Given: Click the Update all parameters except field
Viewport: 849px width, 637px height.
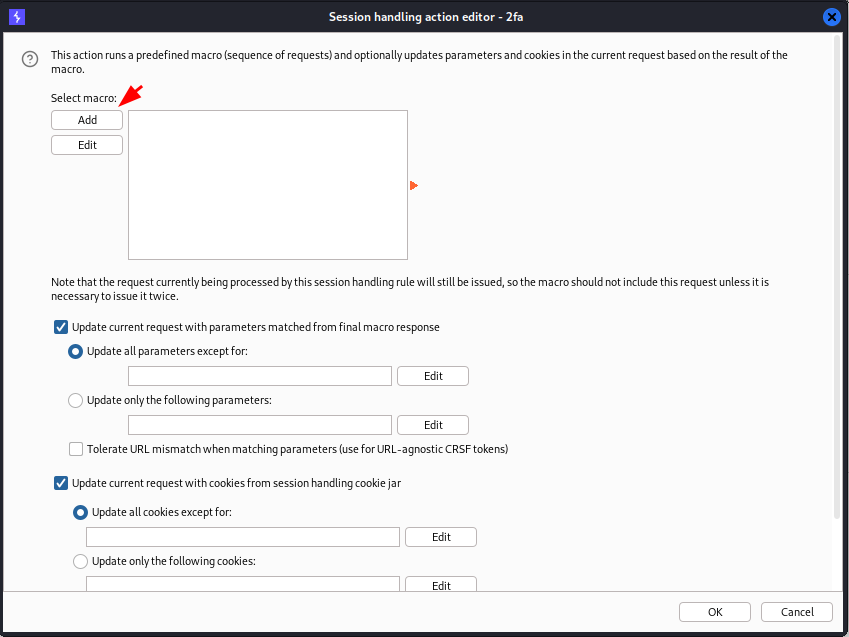Looking at the screenshot, I should click(x=260, y=376).
